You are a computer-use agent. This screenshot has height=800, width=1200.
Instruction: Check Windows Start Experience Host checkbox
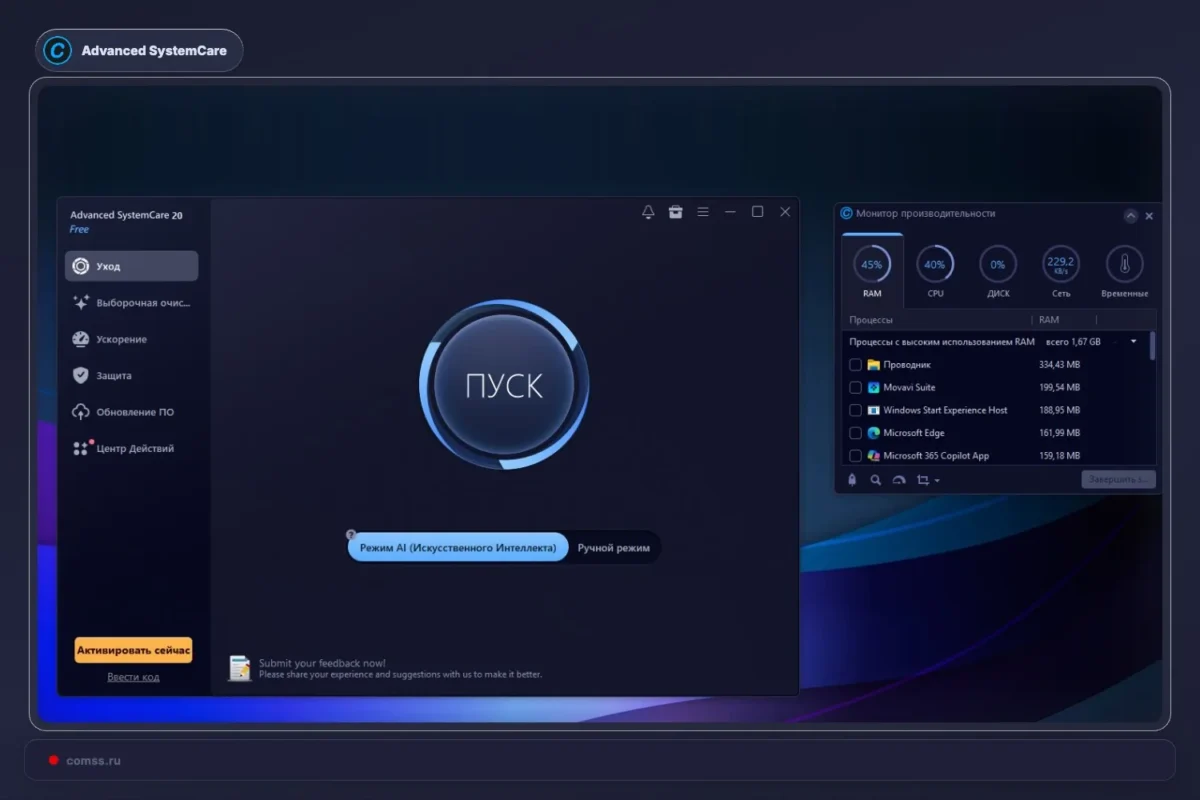[x=855, y=410]
